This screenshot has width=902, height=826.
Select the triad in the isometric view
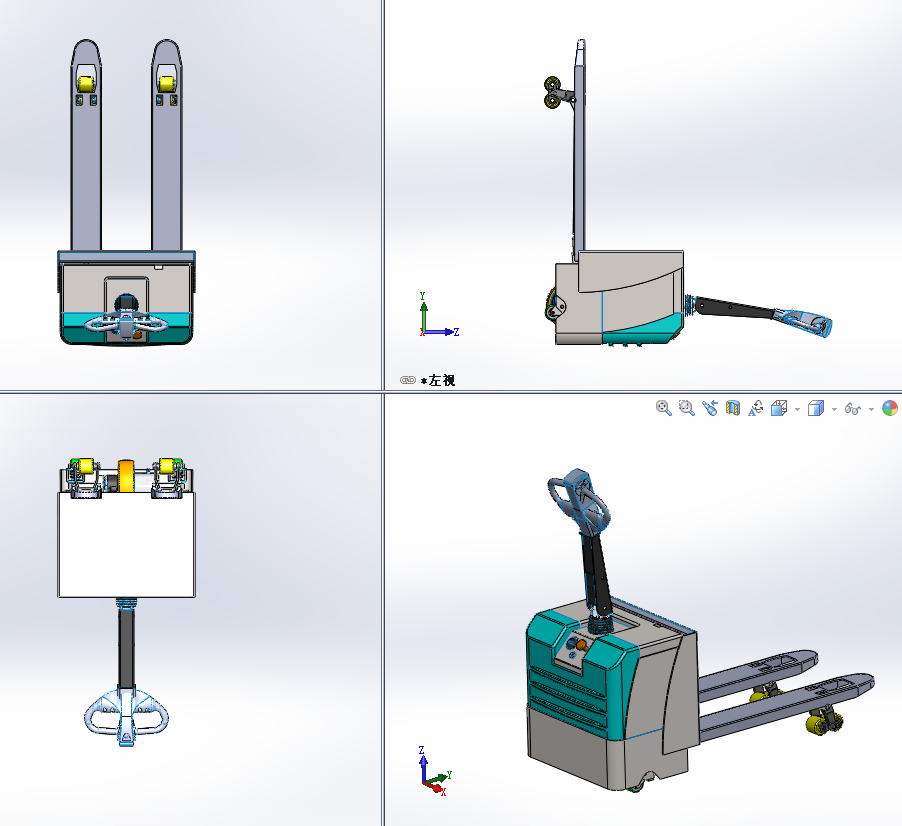435,771
